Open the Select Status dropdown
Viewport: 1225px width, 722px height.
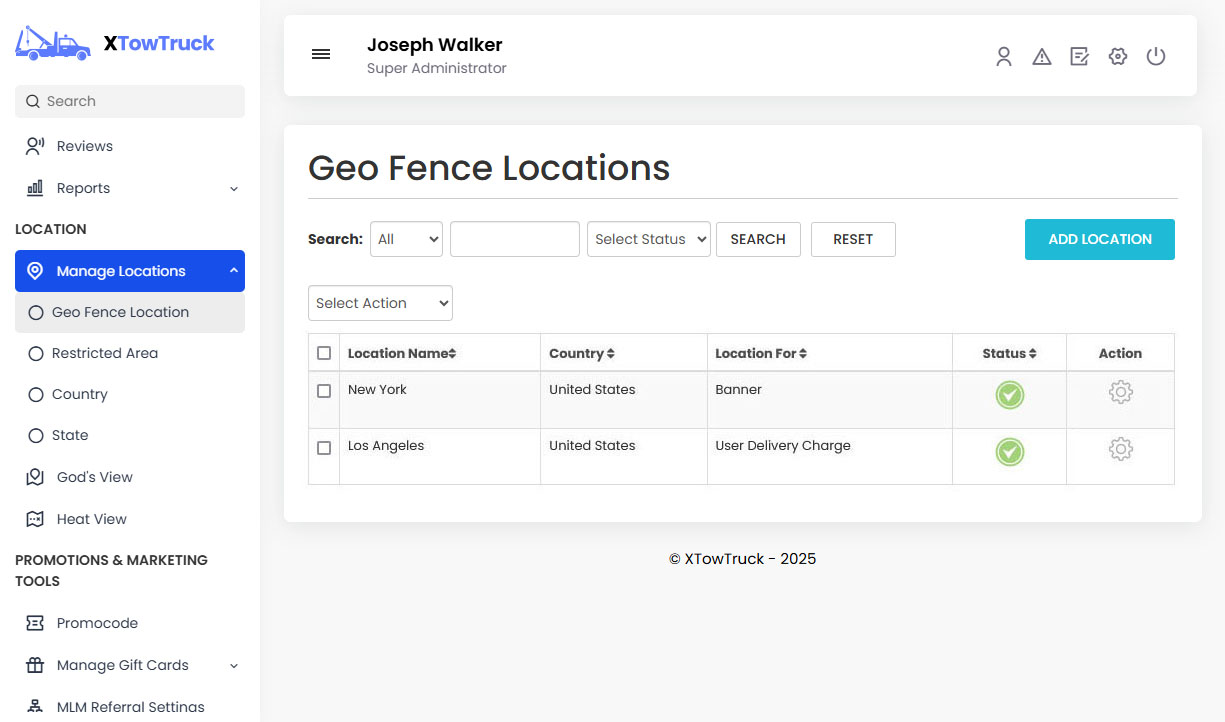point(648,239)
